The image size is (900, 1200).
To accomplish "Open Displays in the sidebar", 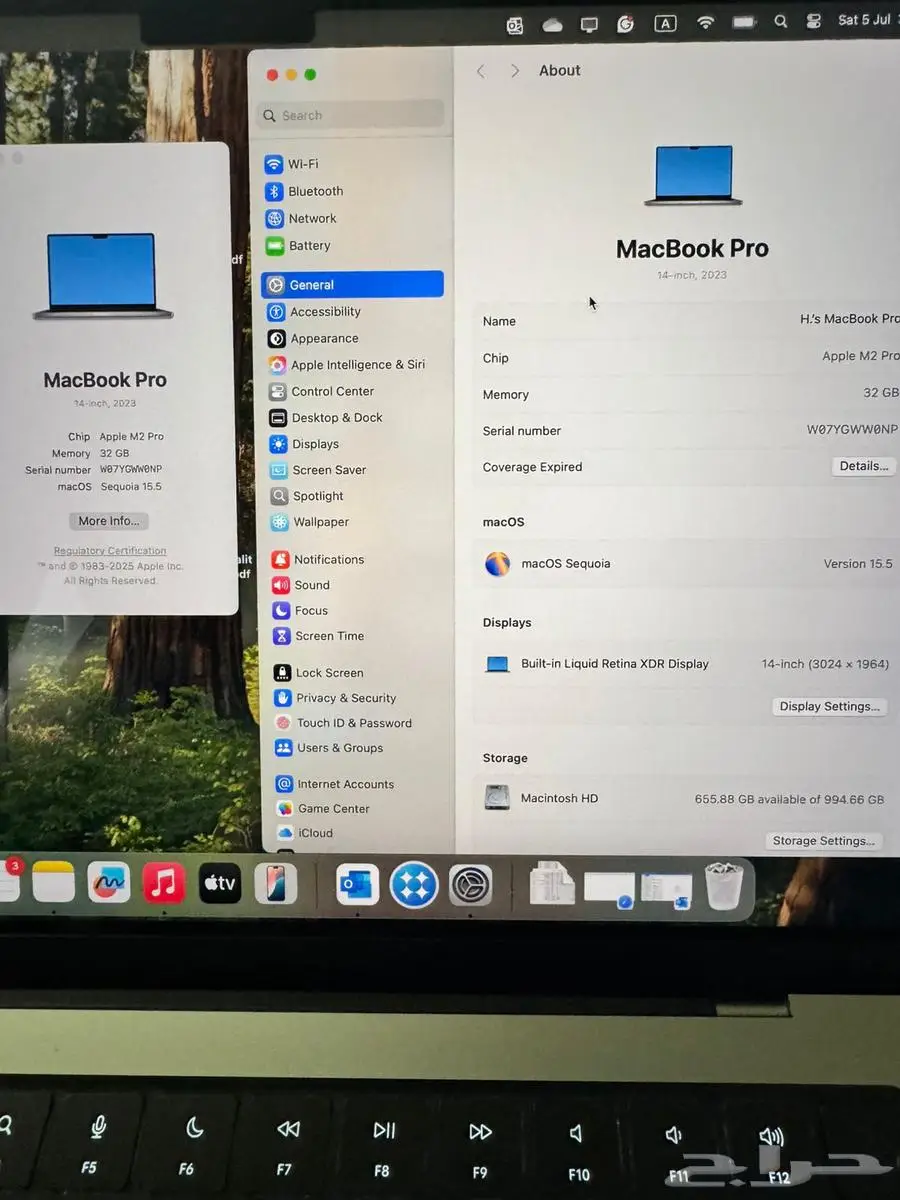I will (x=304, y=444).
